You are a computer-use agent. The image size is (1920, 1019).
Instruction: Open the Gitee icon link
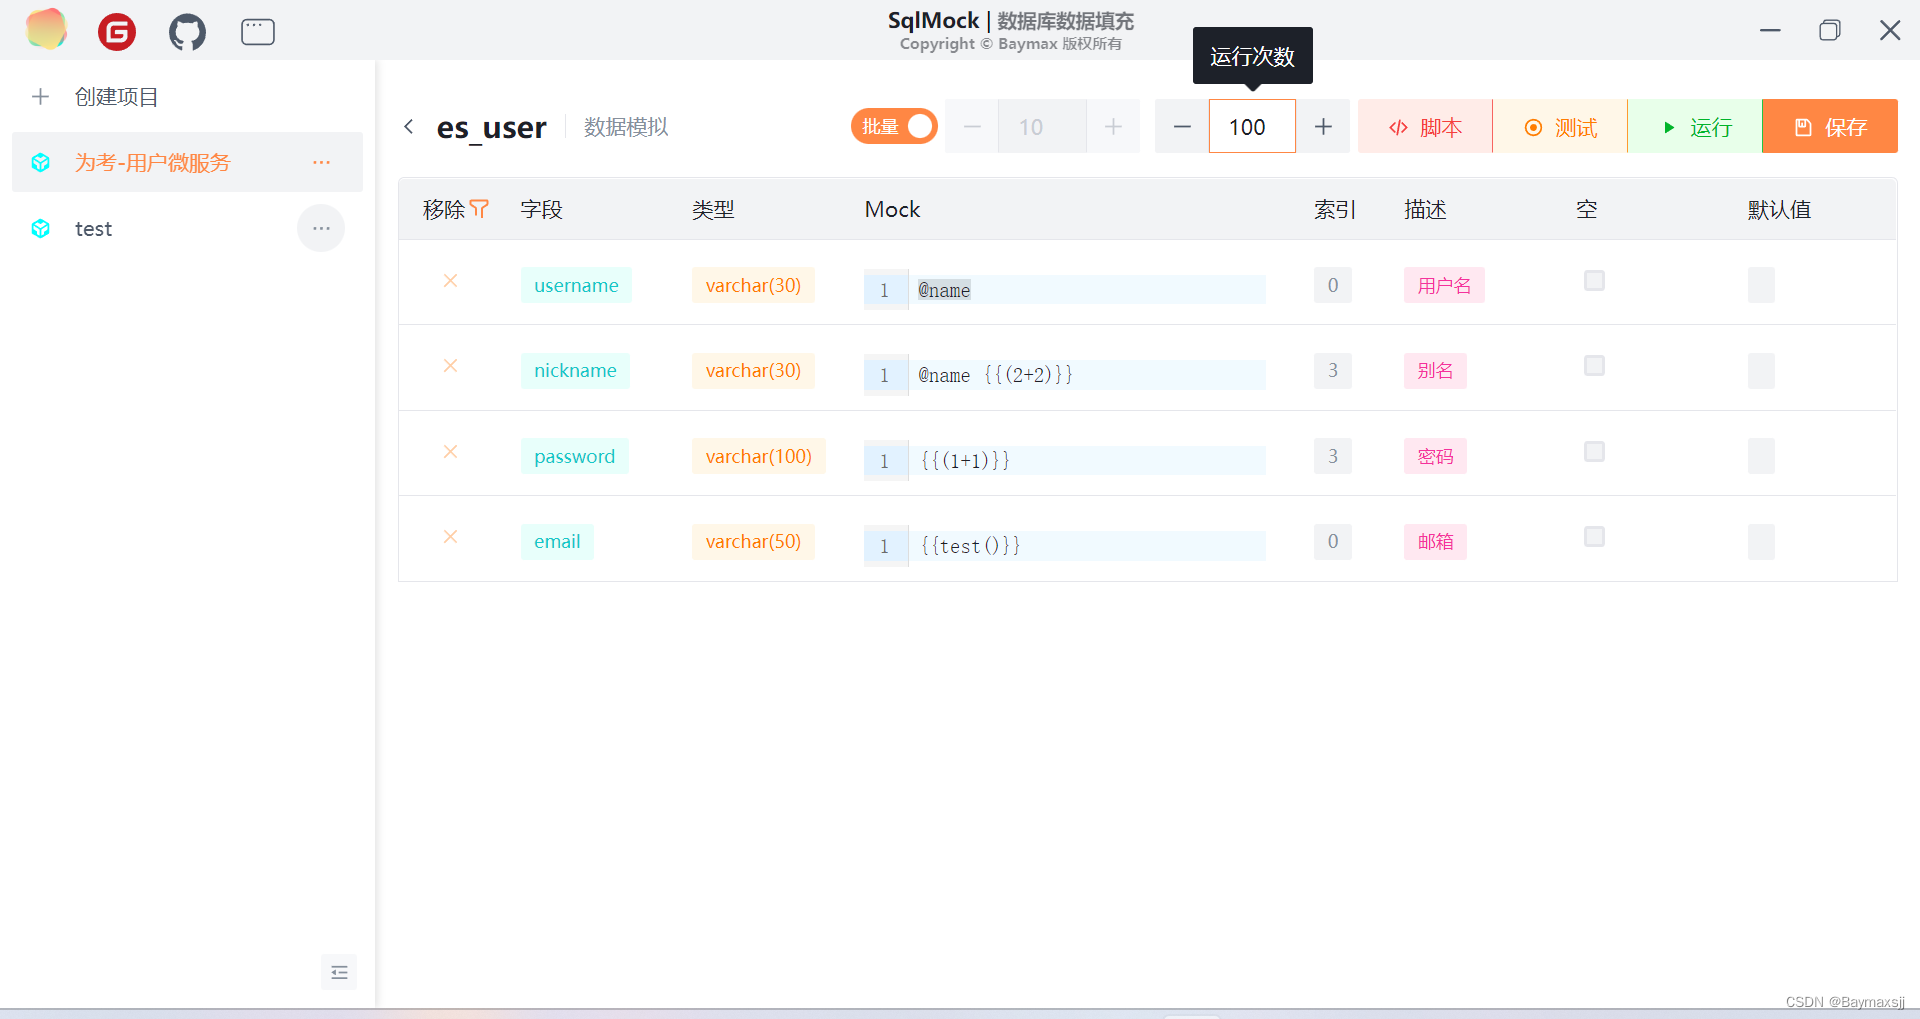point(117,32)
